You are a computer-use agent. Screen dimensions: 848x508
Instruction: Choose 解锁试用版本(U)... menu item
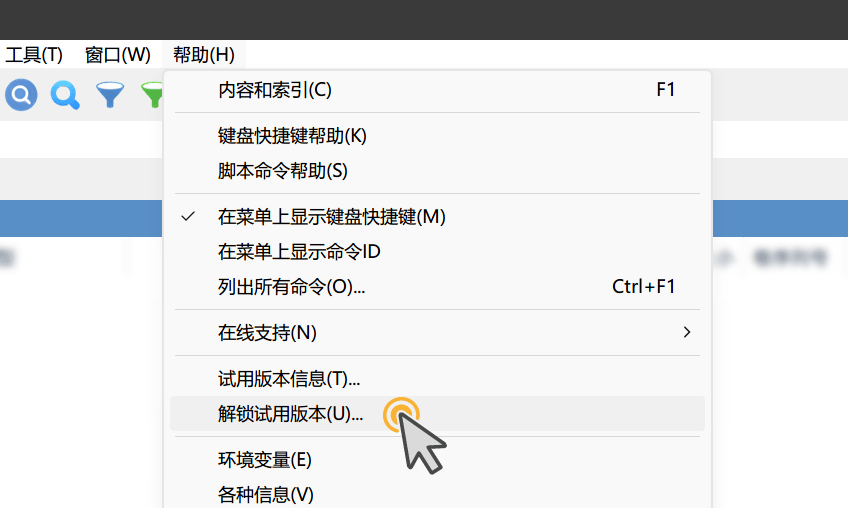coord(437,414)
